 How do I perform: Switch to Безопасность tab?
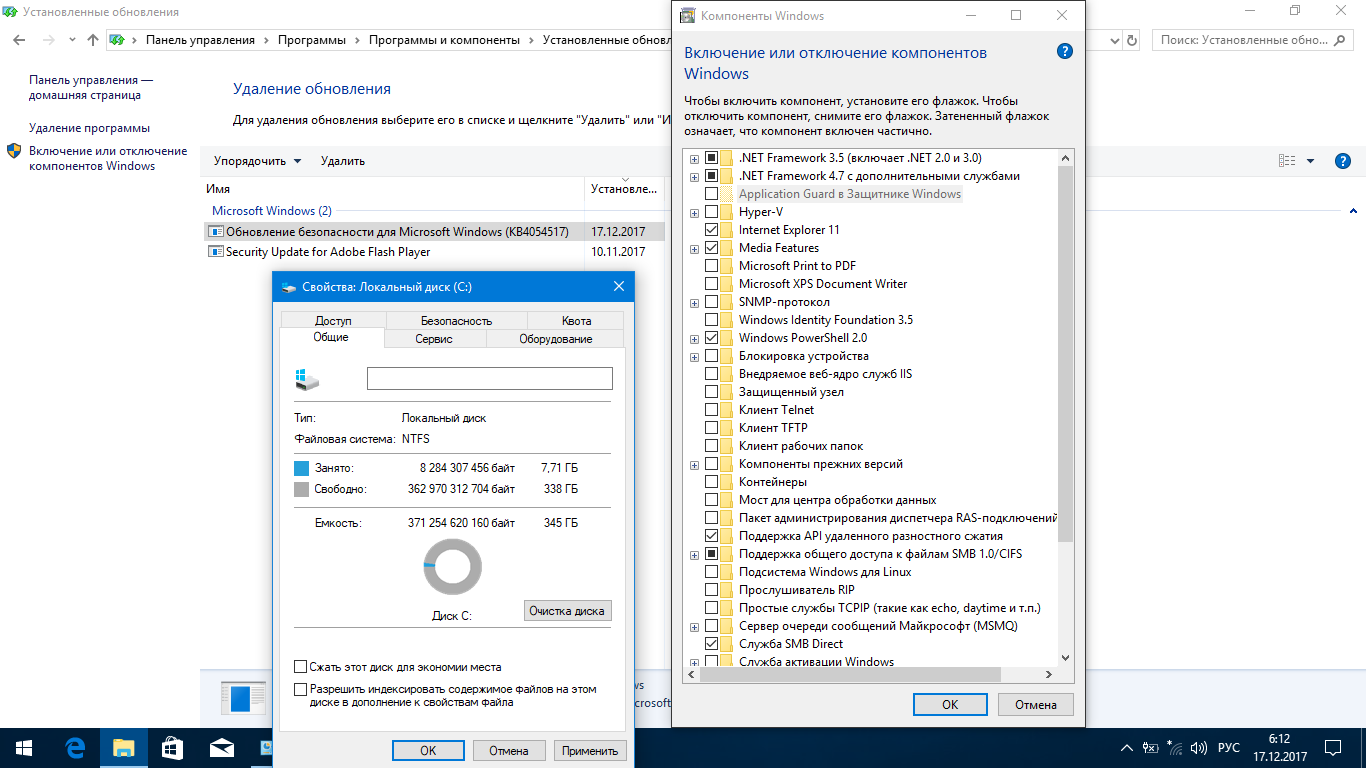[x=456, y=321]
